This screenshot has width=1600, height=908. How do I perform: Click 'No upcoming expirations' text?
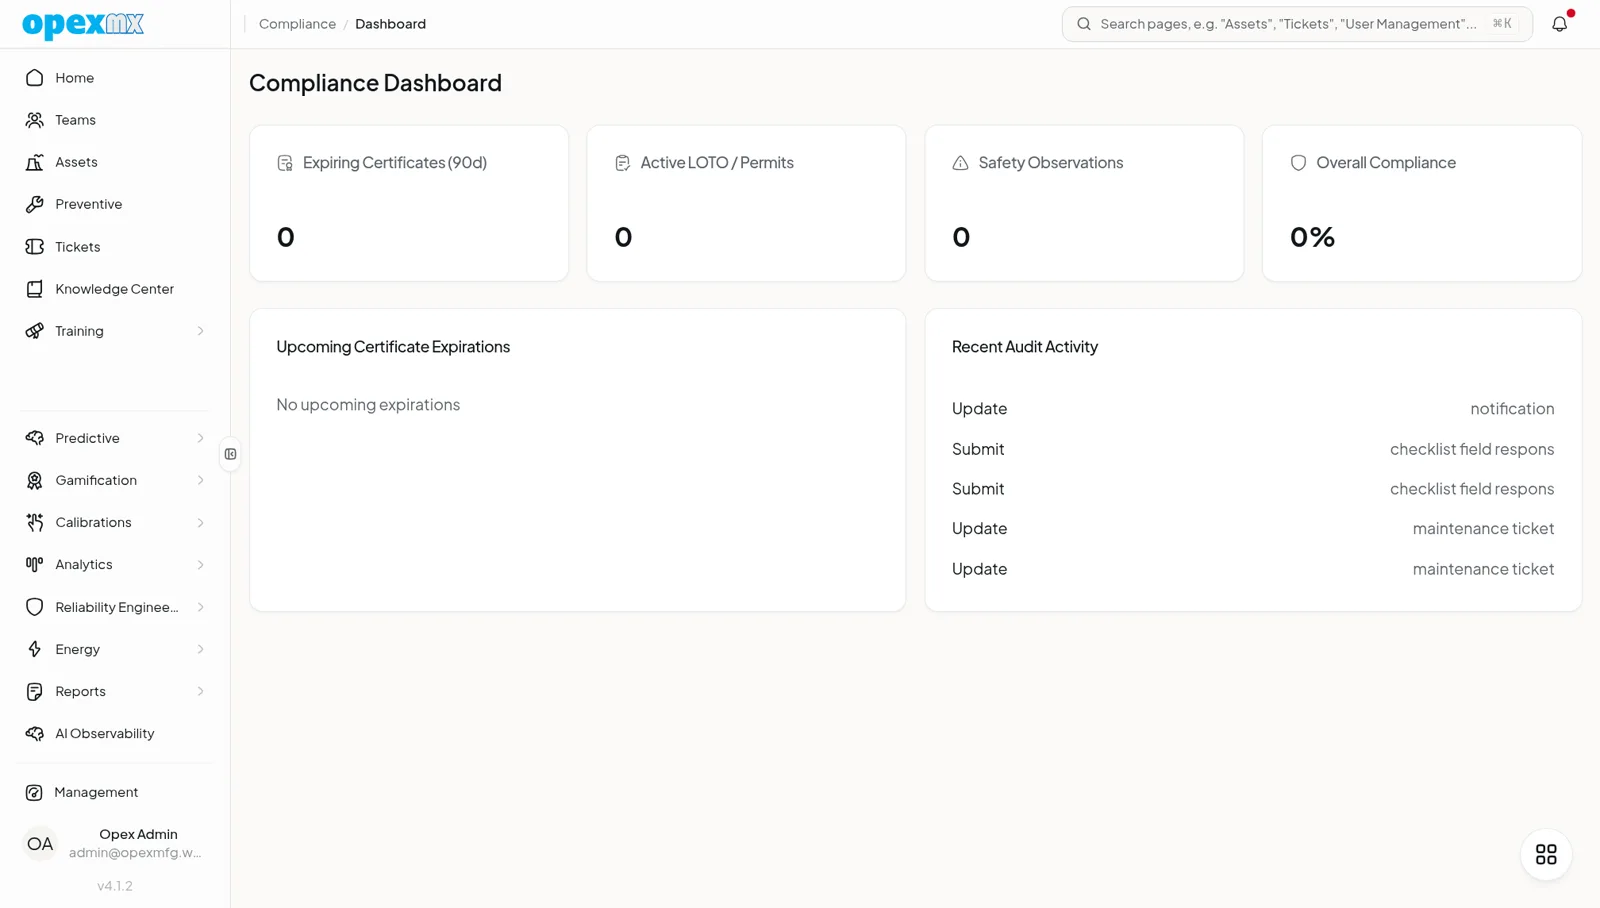(x=368, y=405)
